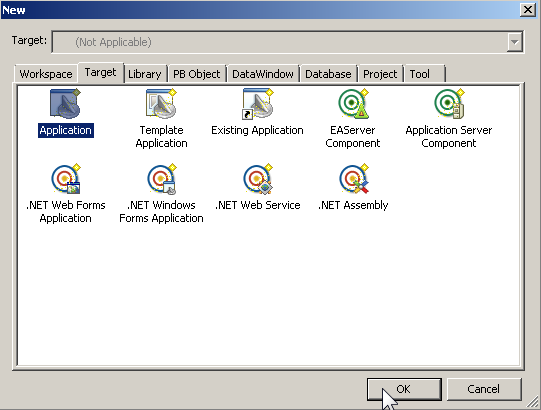Choose .NET Web Forms Application icon

(x=66, y=179)
